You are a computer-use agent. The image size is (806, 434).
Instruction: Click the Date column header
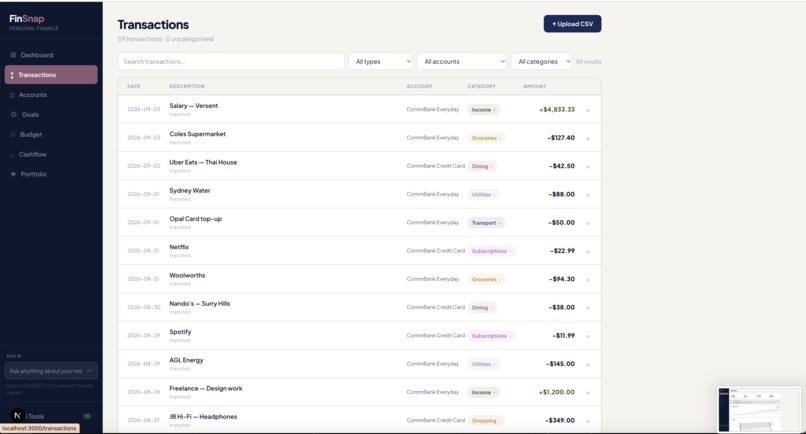(134, 86)
